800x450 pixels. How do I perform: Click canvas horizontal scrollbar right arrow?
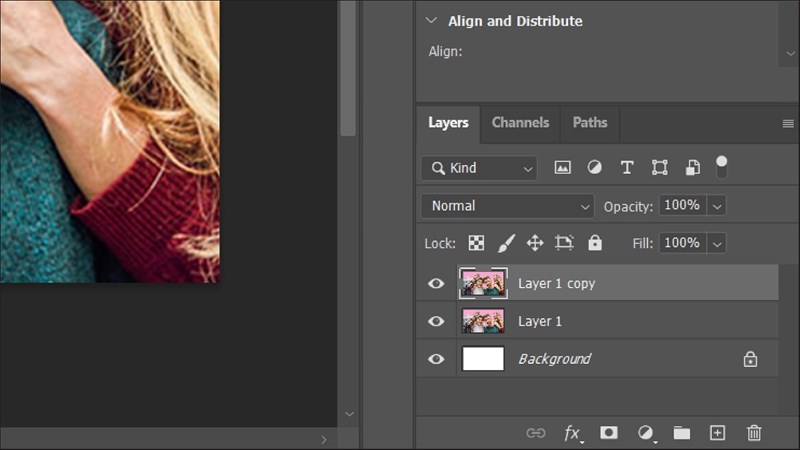click(323, 439)
